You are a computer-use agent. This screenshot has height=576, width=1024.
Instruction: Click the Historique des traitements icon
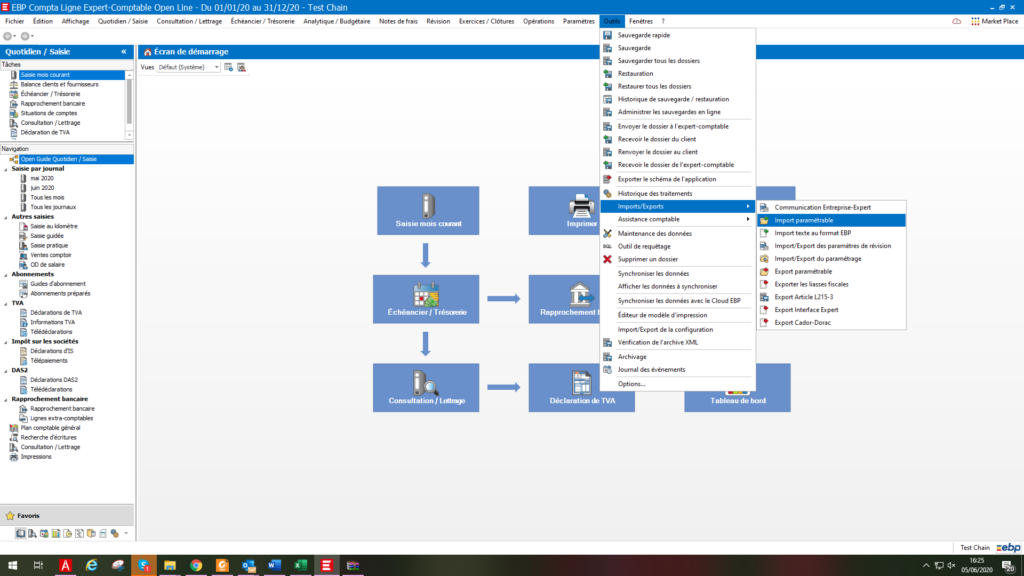click(x=607, y=193)
